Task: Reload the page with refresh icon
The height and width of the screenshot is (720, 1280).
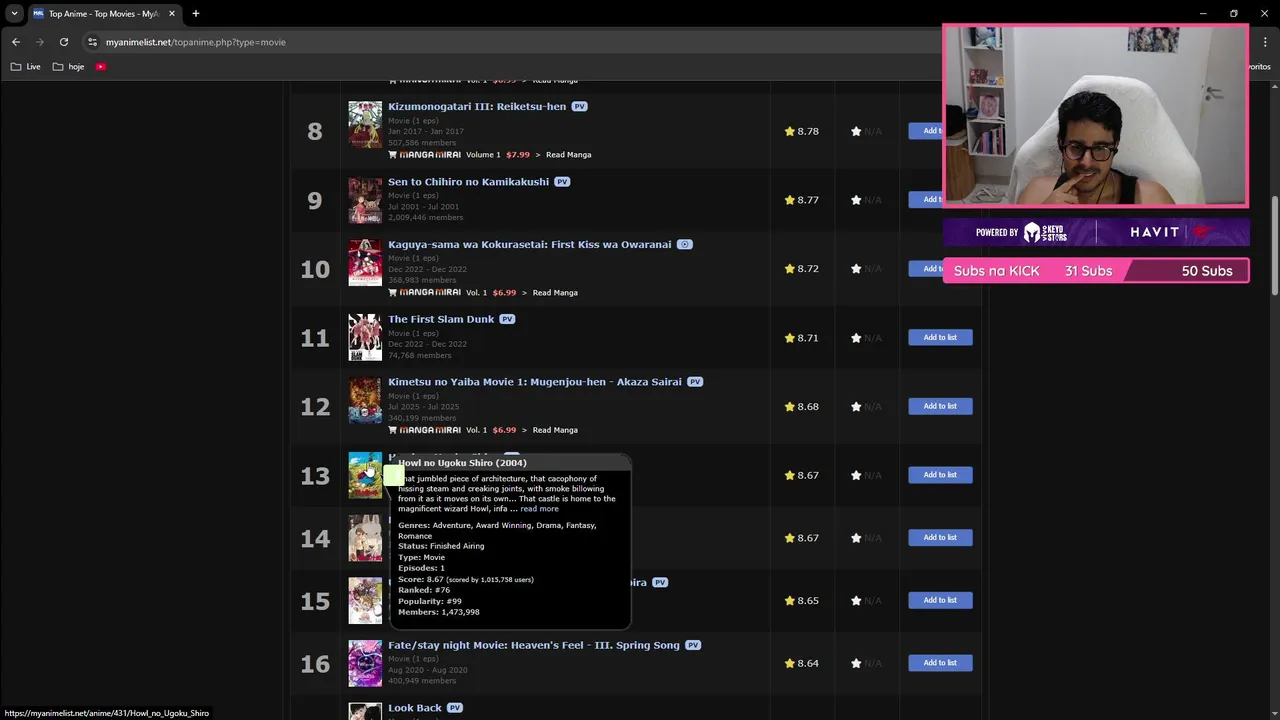Action: tap(64, 42)
